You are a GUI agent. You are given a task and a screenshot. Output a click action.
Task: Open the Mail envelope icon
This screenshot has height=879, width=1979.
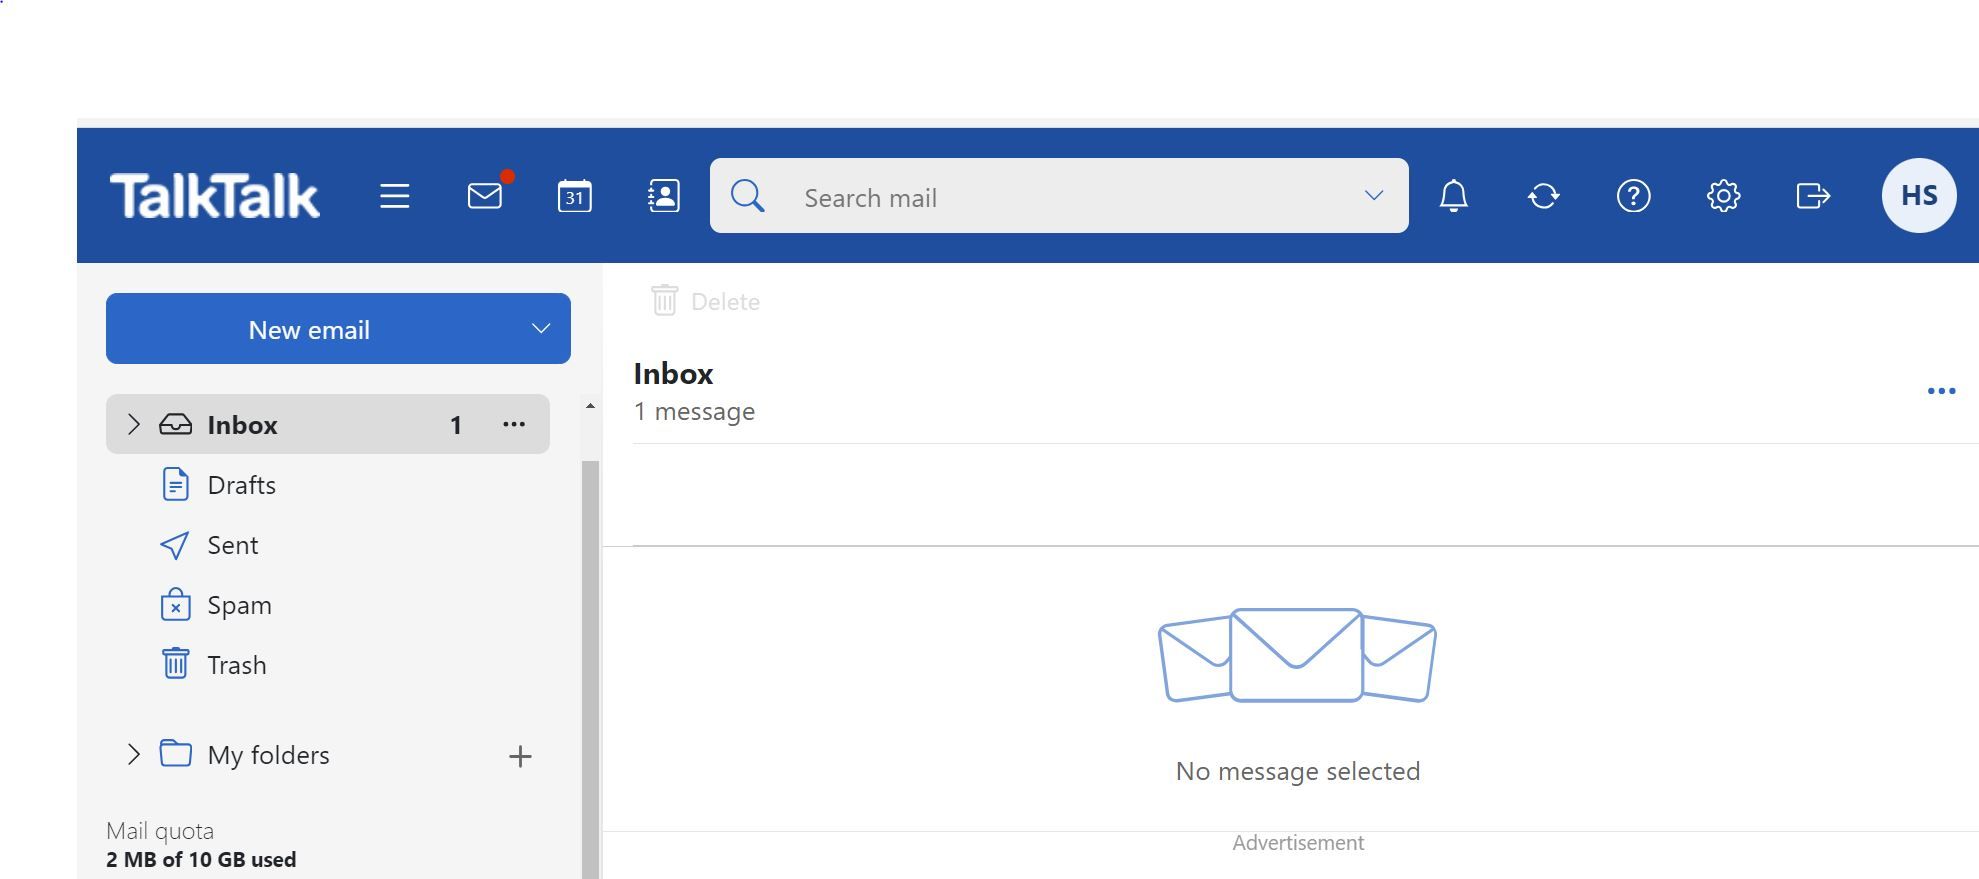485,196
